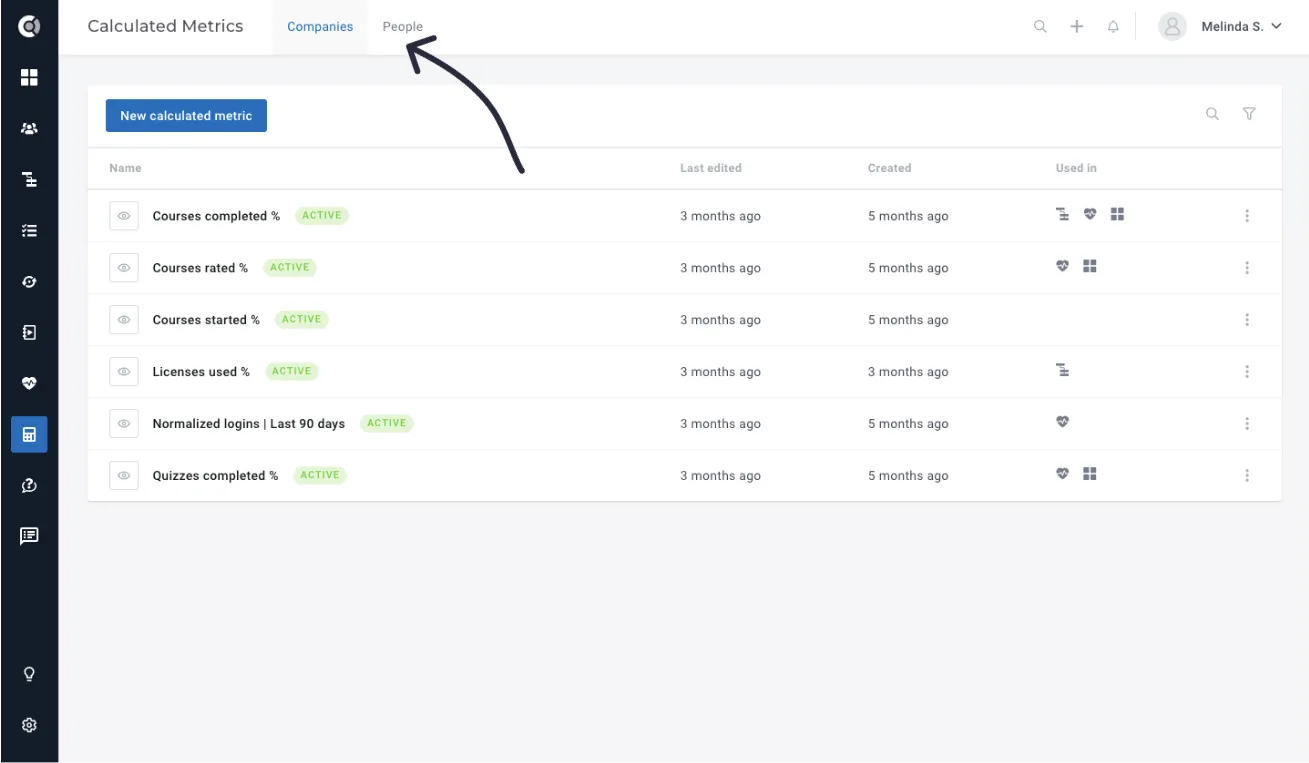Open the Normalized logins | Last 90 days metric
1309x763 pixels.
pos(248,424)
